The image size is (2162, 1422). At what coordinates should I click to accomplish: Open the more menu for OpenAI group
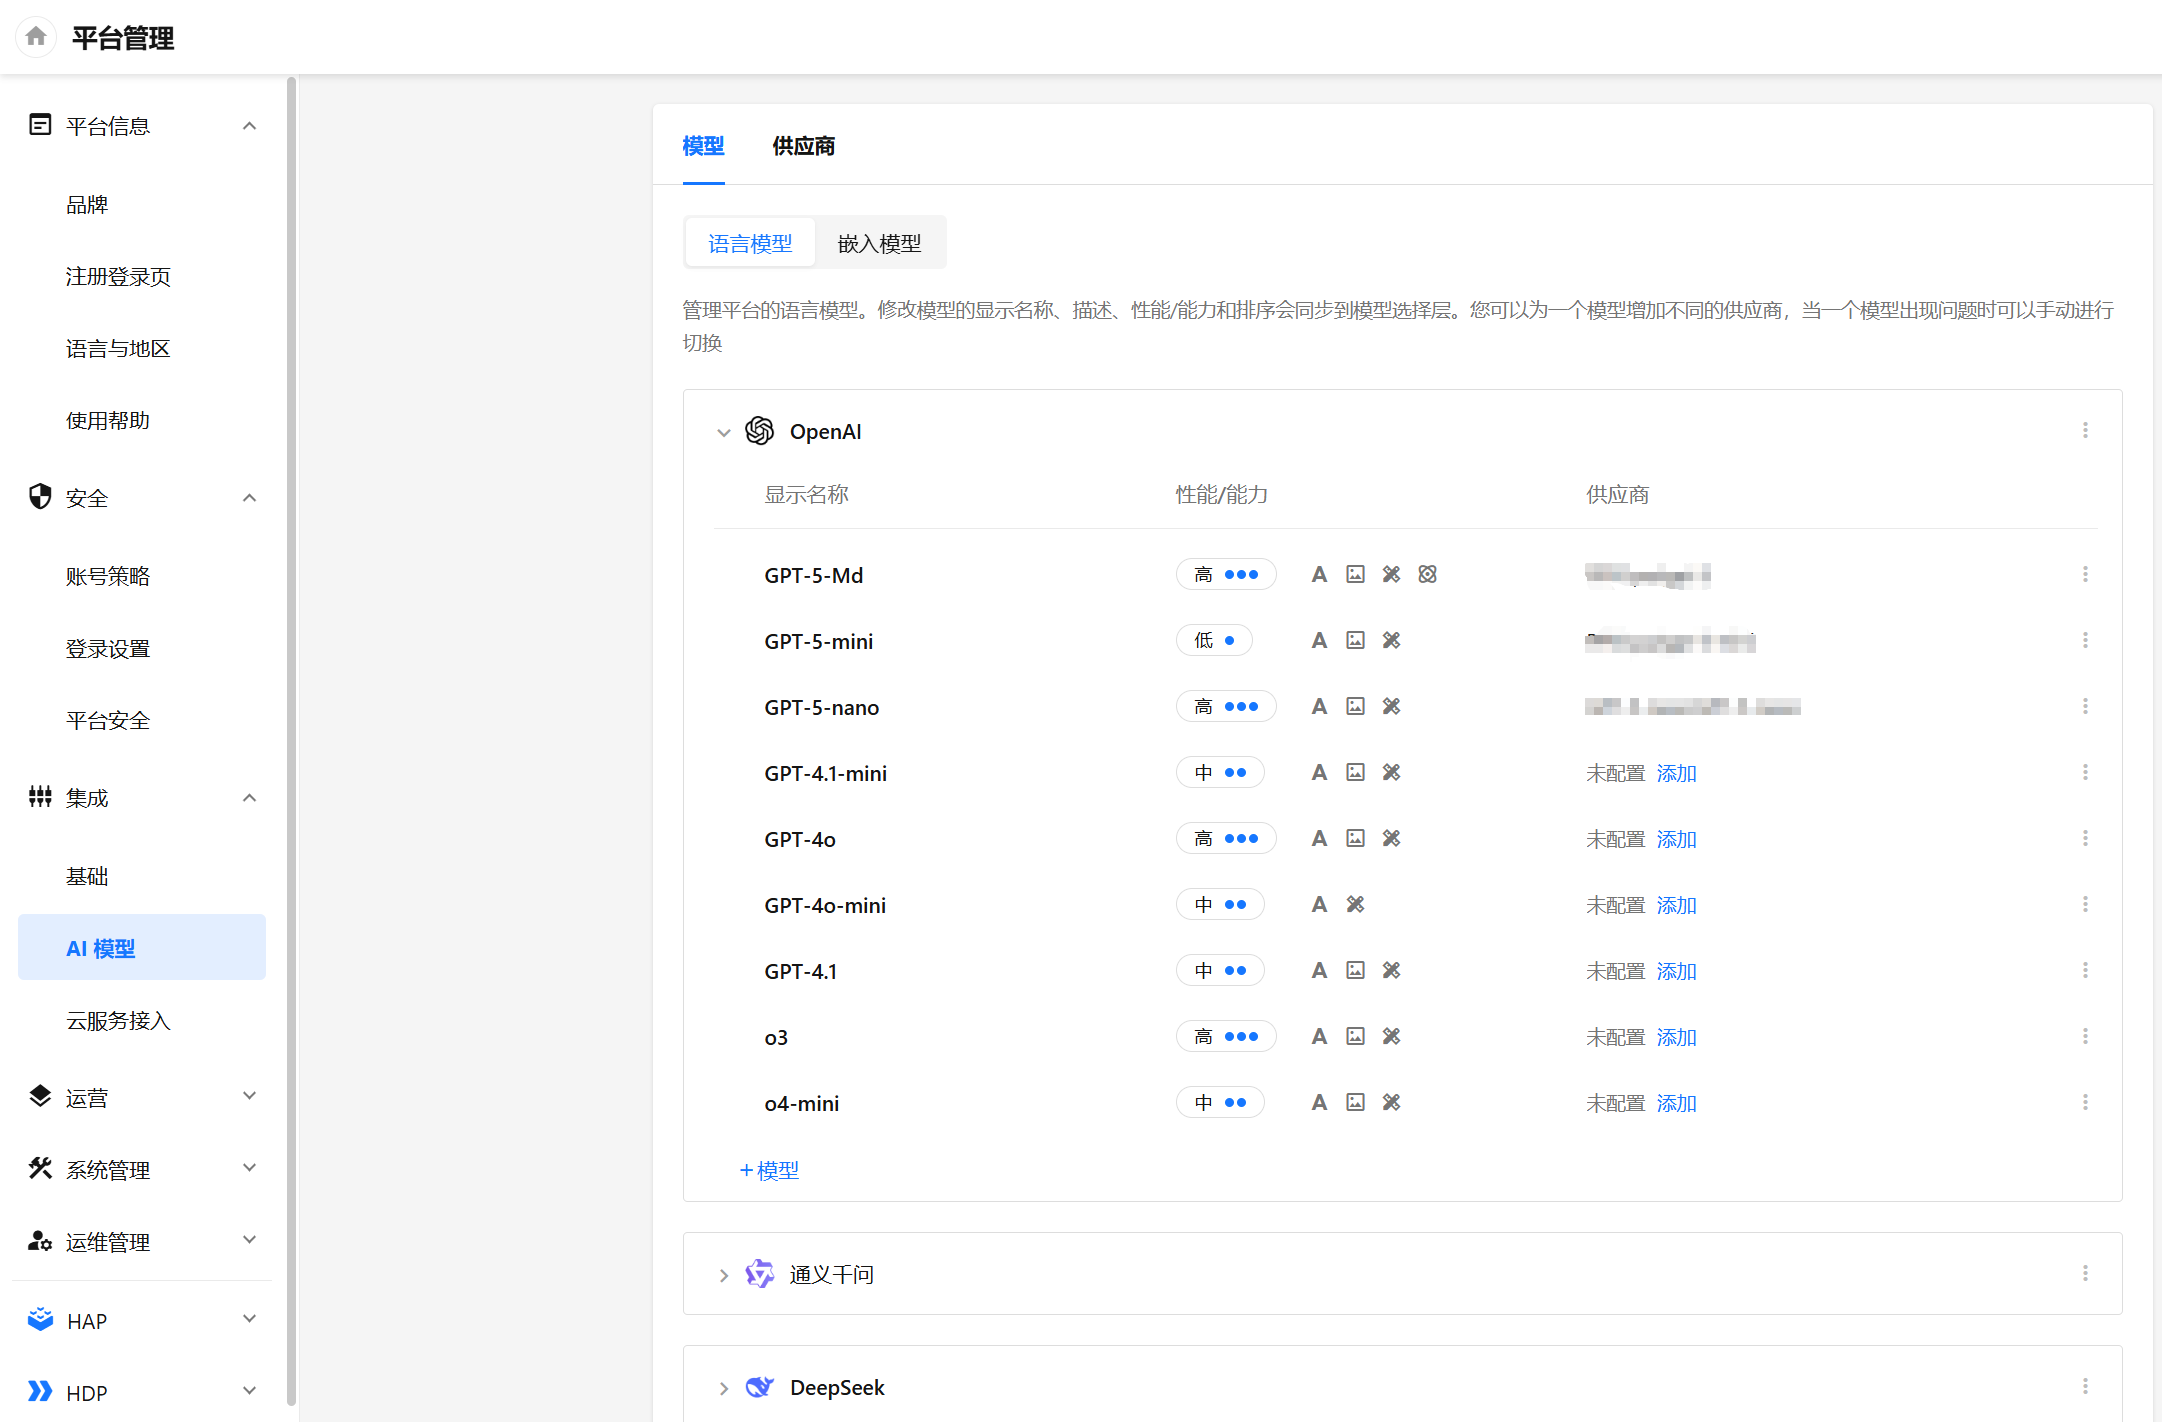[2085, 430]
